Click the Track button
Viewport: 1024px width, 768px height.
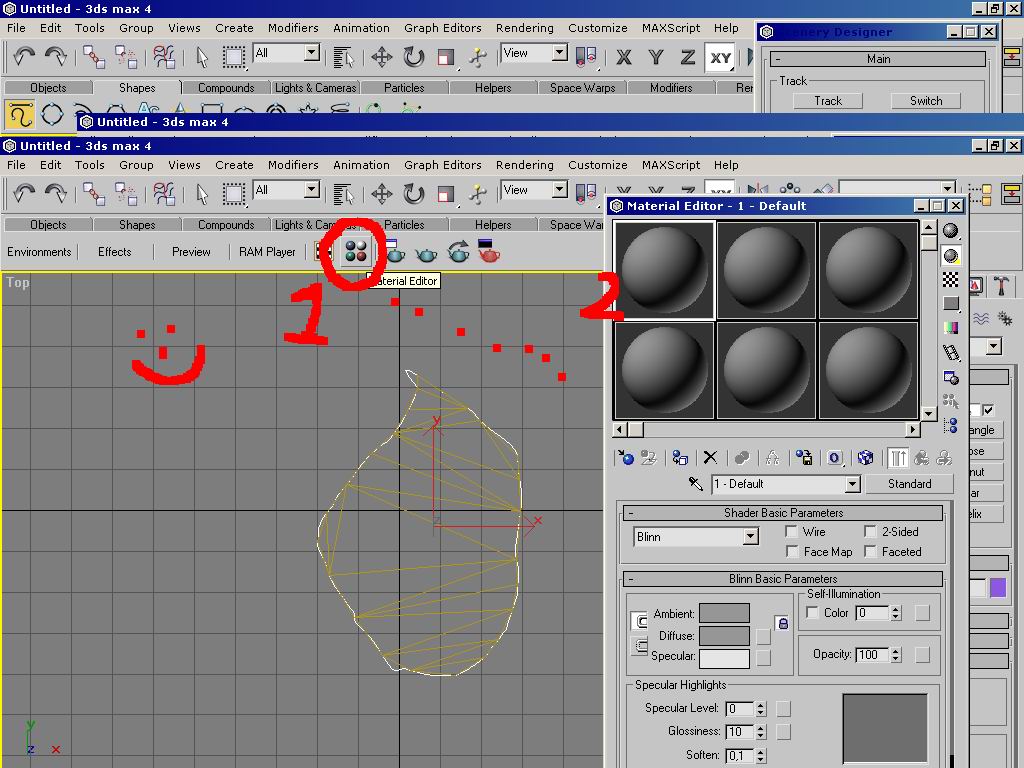(x=827, y=101)
